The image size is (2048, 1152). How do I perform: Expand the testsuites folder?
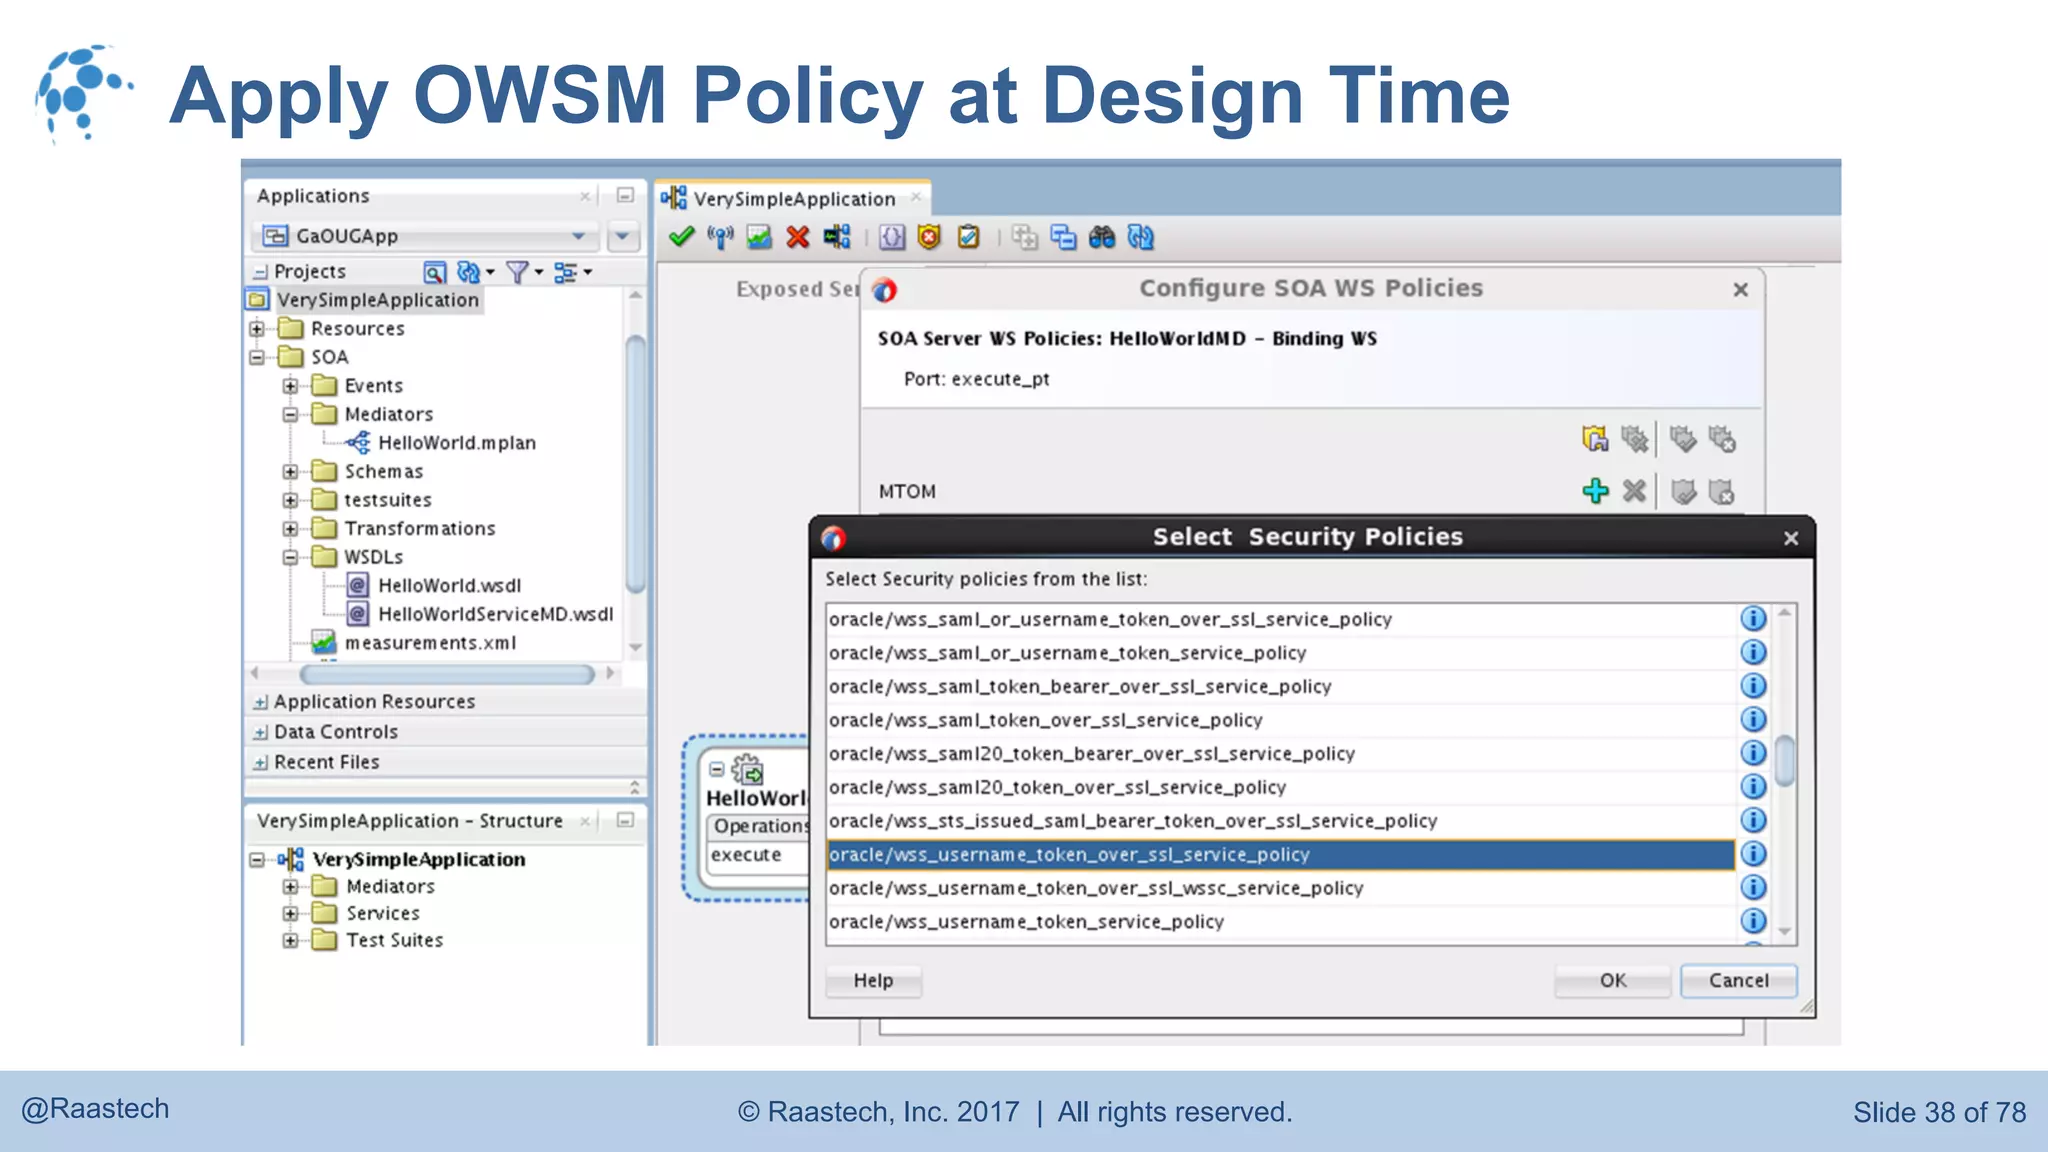click(290, 499)
